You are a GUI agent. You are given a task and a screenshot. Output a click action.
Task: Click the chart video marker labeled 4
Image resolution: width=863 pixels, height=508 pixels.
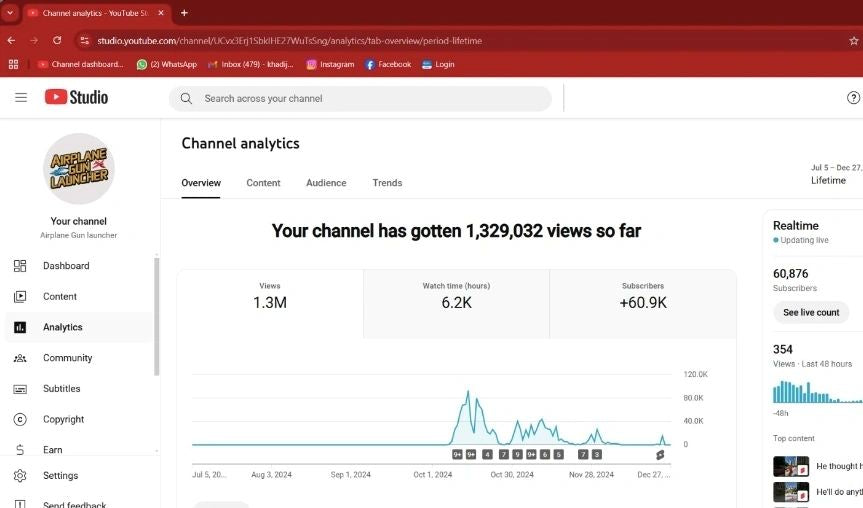point(487,454)
